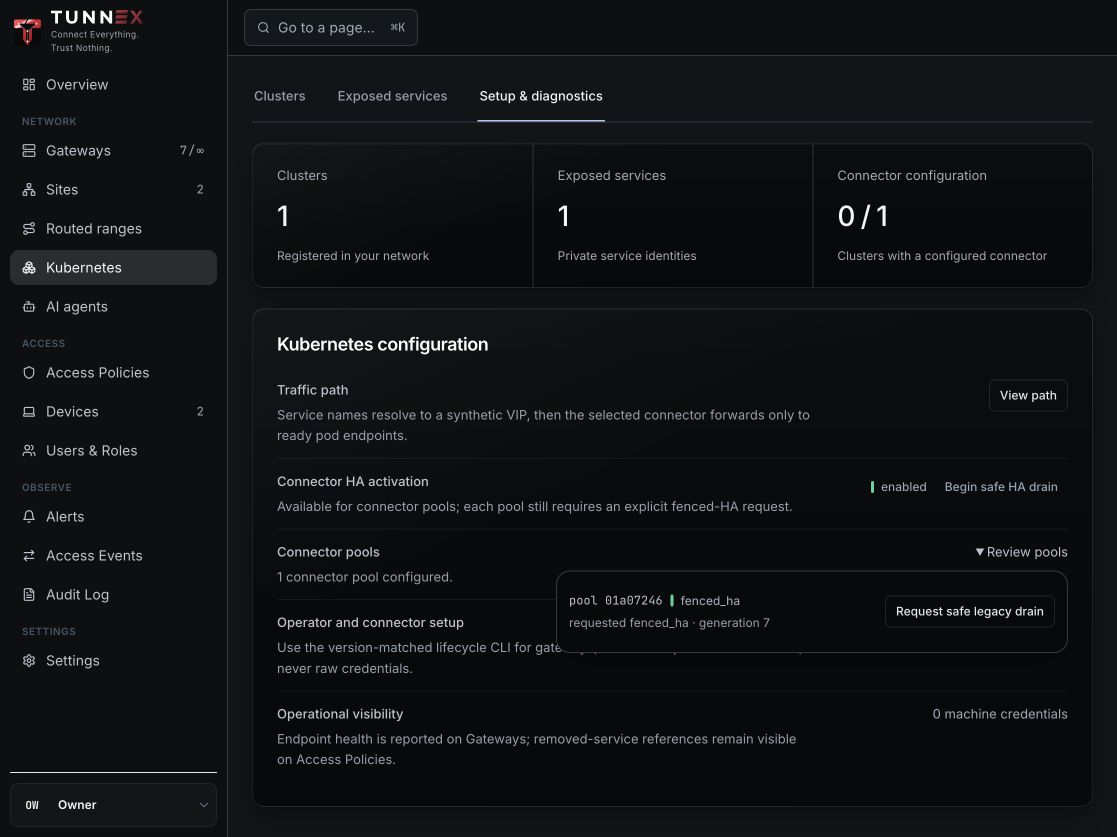Click the View path button
The image size is (1117, 837).
(1028, 395)
